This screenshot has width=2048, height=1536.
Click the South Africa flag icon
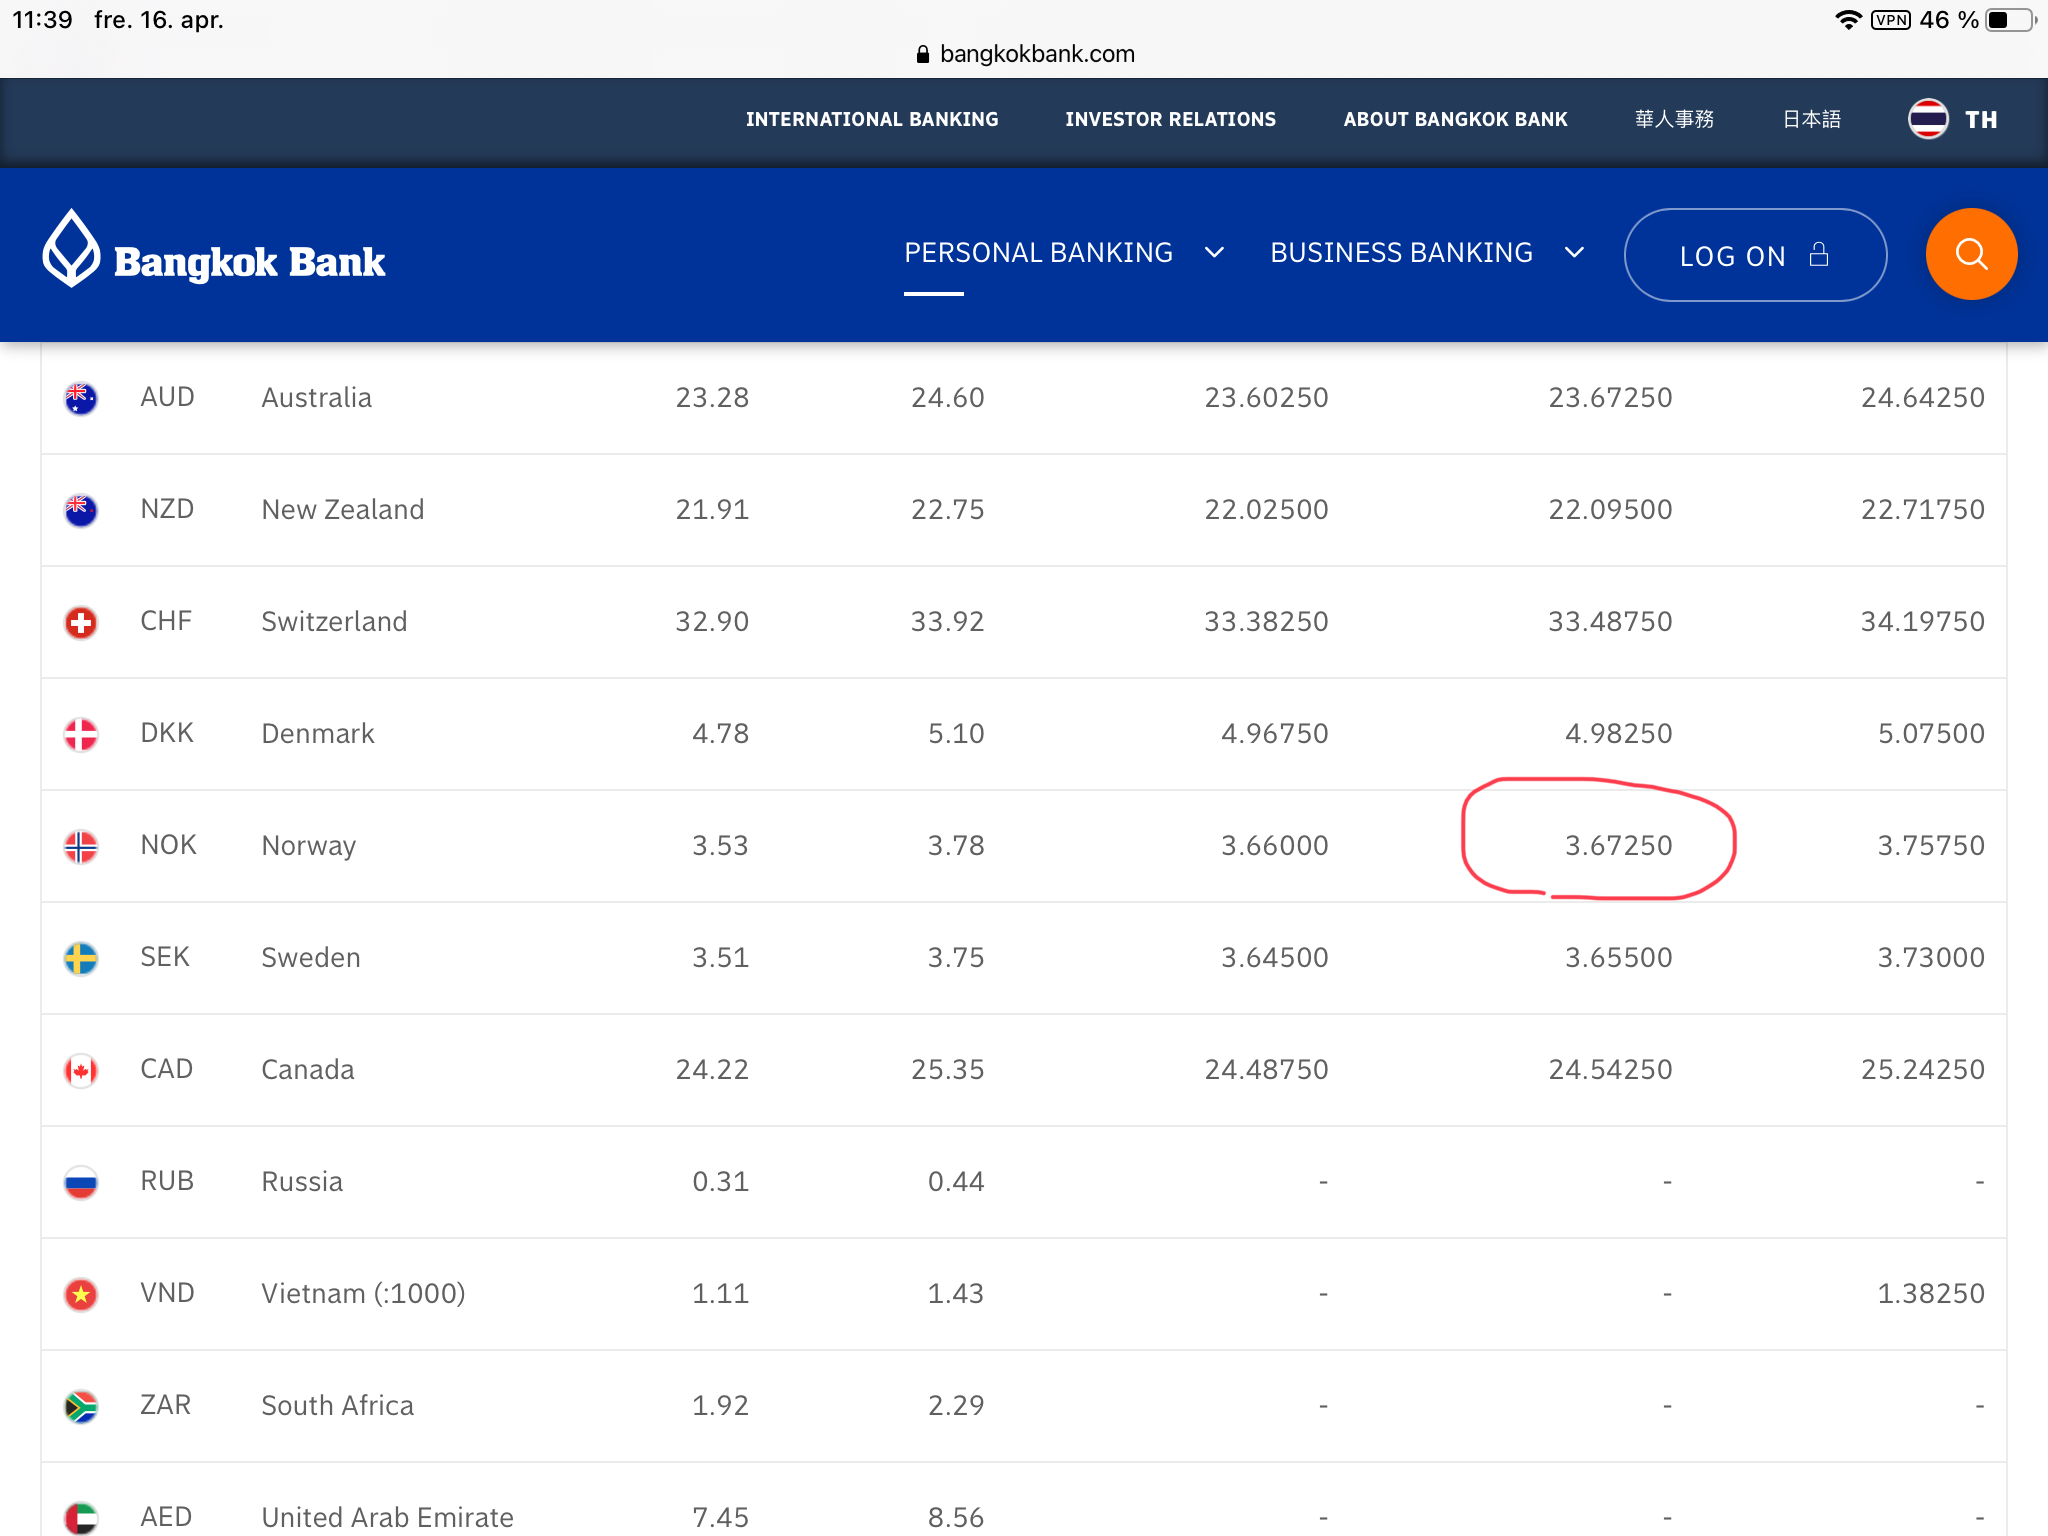click(x=81, y=1406)
